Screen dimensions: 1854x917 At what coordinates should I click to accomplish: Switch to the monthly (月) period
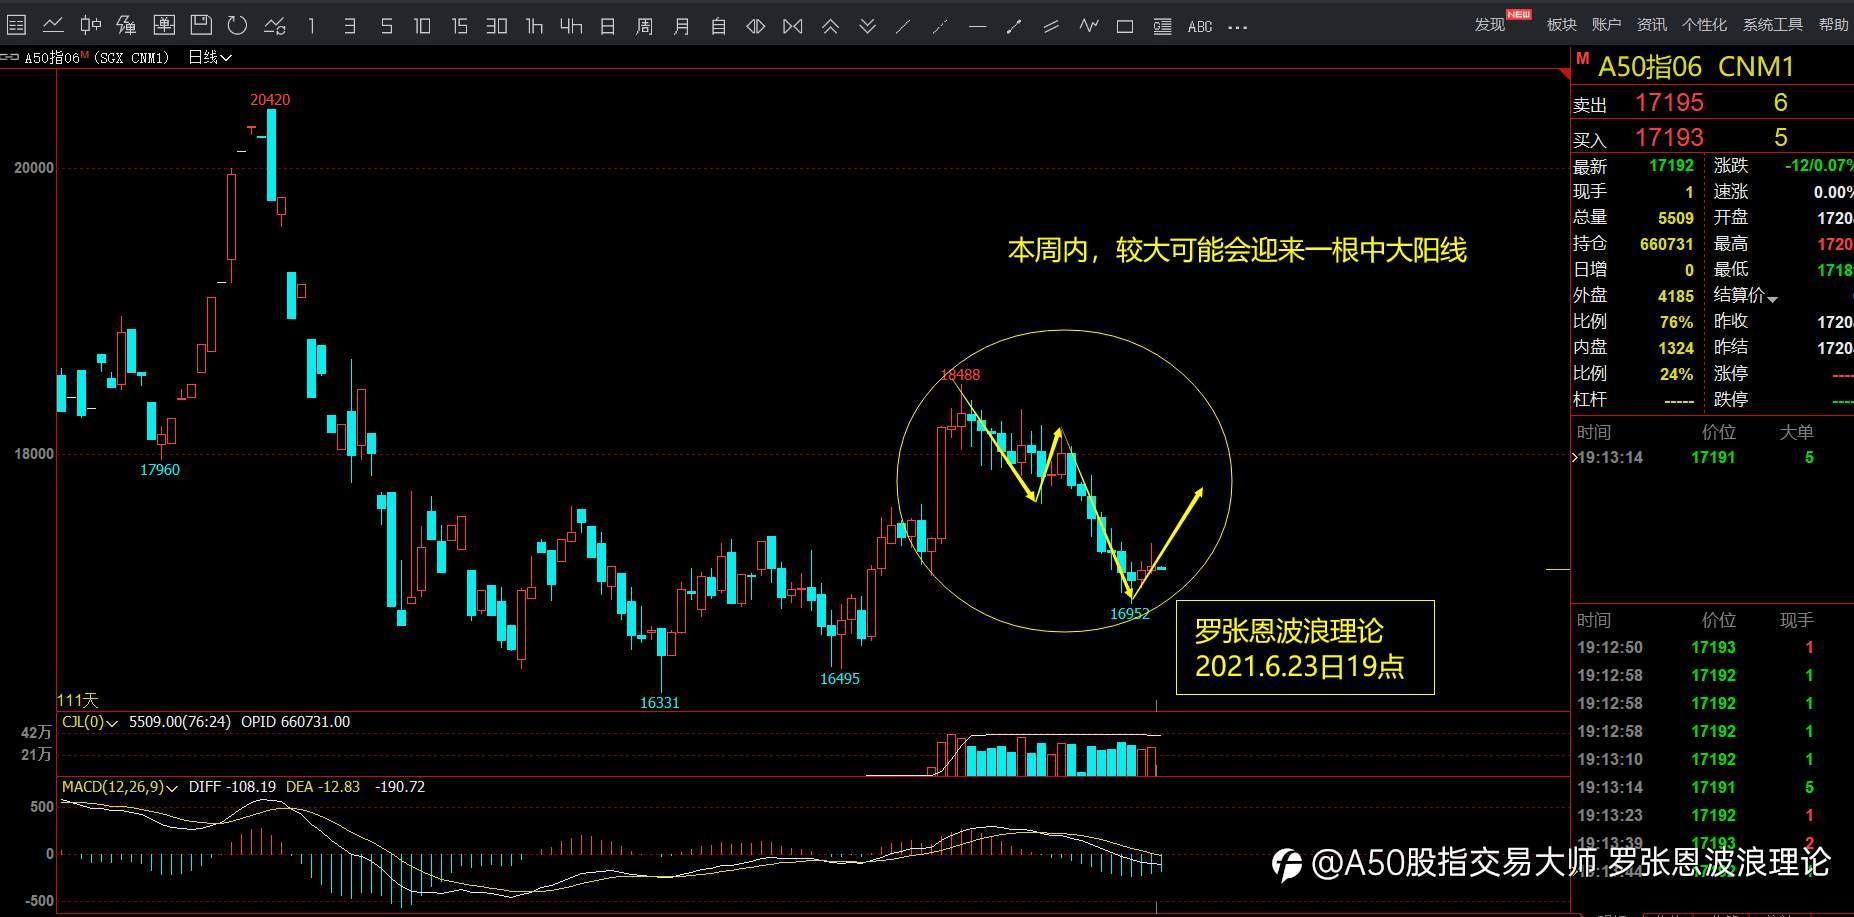(x=682, y=26)
